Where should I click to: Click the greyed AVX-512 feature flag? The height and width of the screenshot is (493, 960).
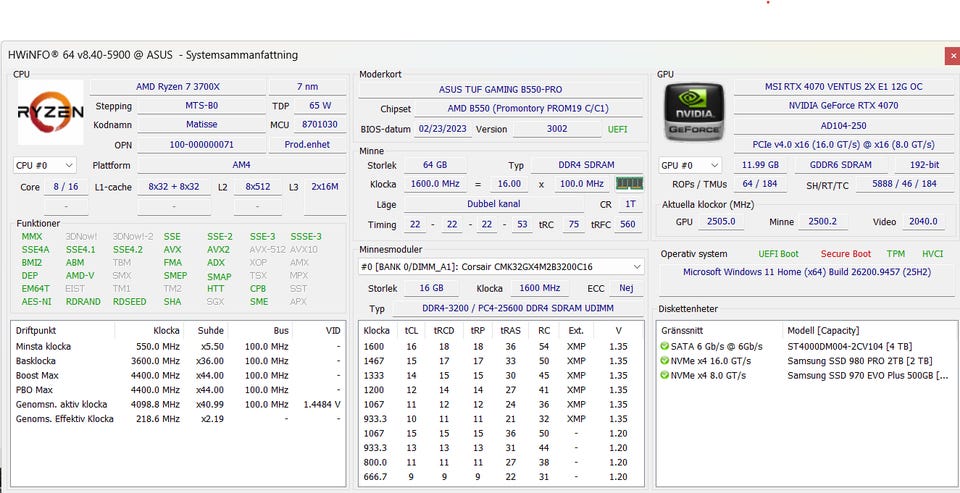click(267, 249)
